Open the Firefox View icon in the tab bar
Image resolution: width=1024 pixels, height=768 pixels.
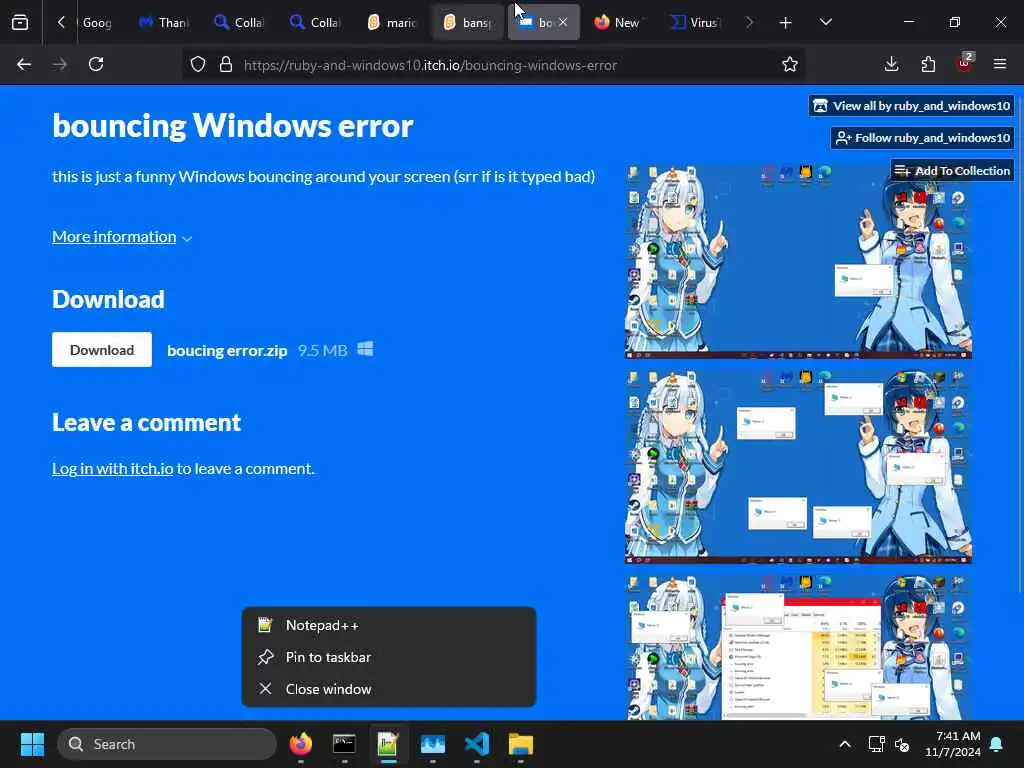click(x=20, y=22)
